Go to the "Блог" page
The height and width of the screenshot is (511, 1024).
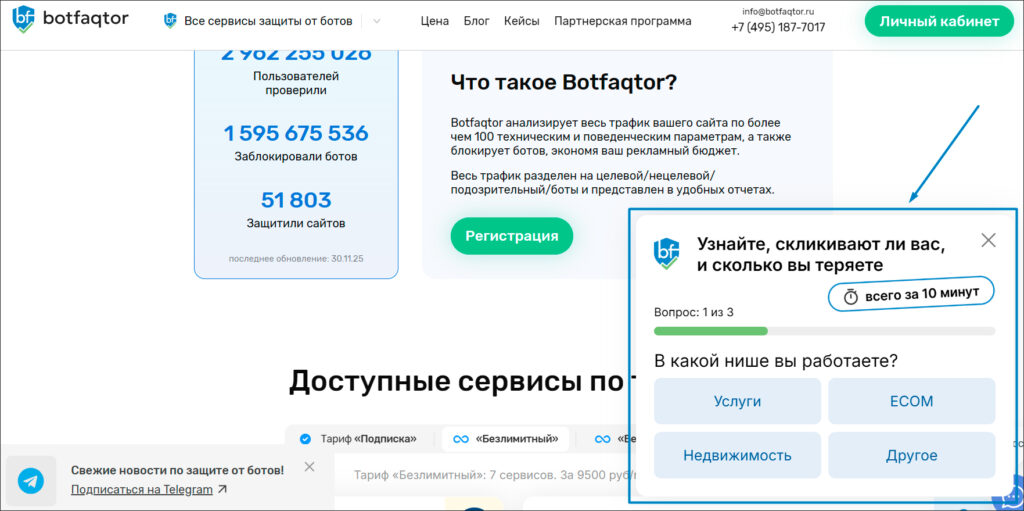coord(477,22)
